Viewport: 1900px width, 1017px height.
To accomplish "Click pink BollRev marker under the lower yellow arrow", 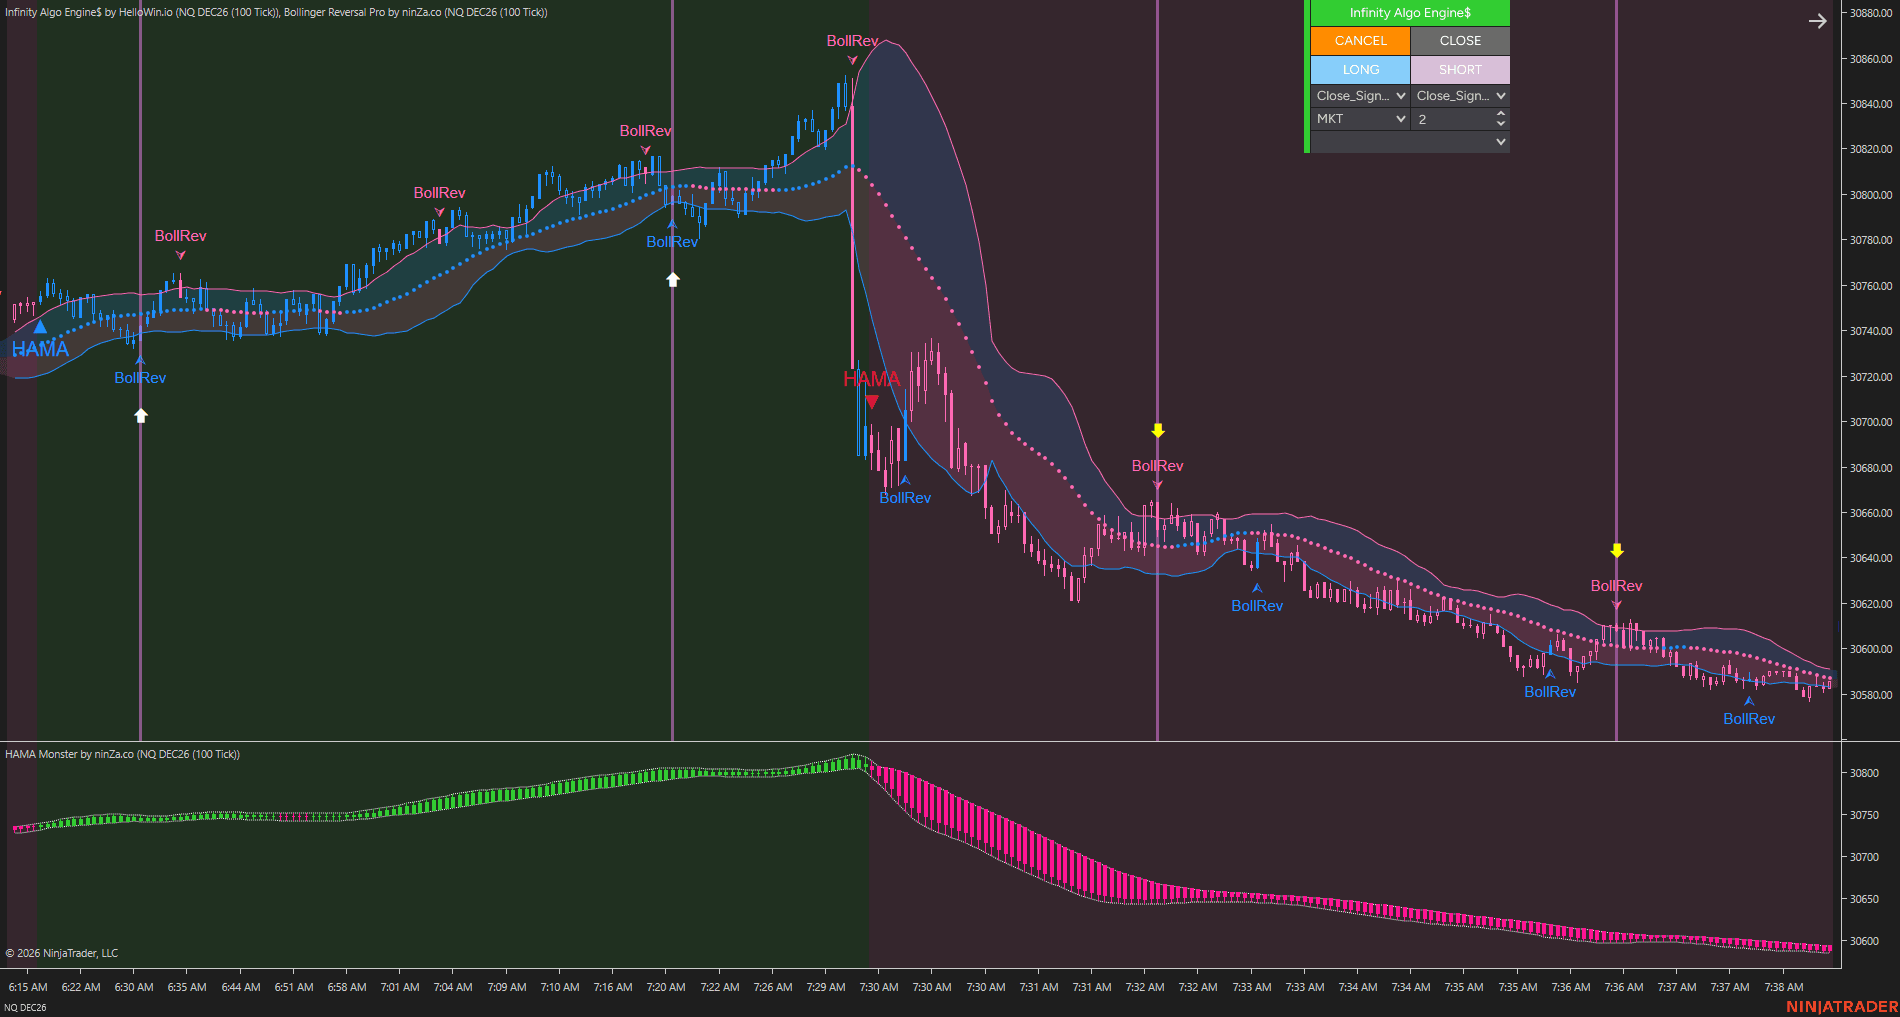I will pos(1616,586).
